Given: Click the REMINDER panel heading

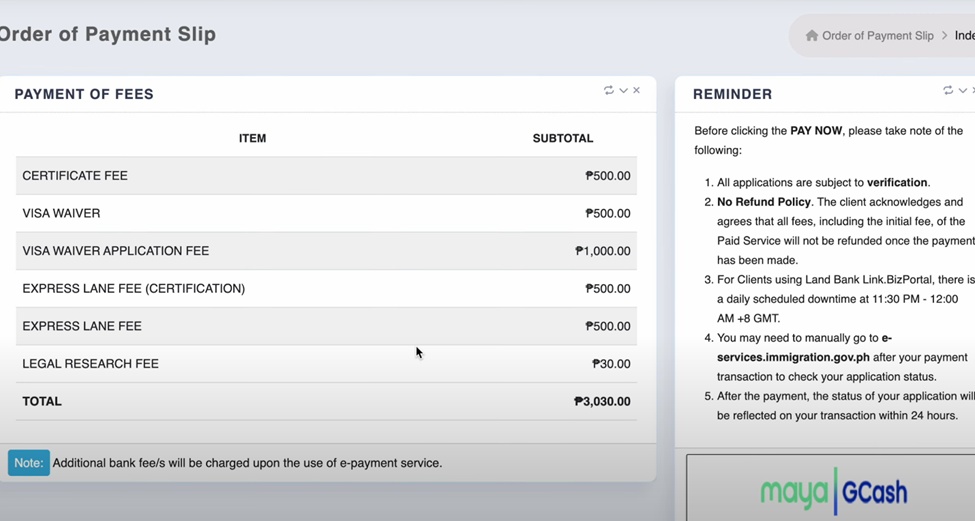Looking at the screenshot, I should point(732,95).
